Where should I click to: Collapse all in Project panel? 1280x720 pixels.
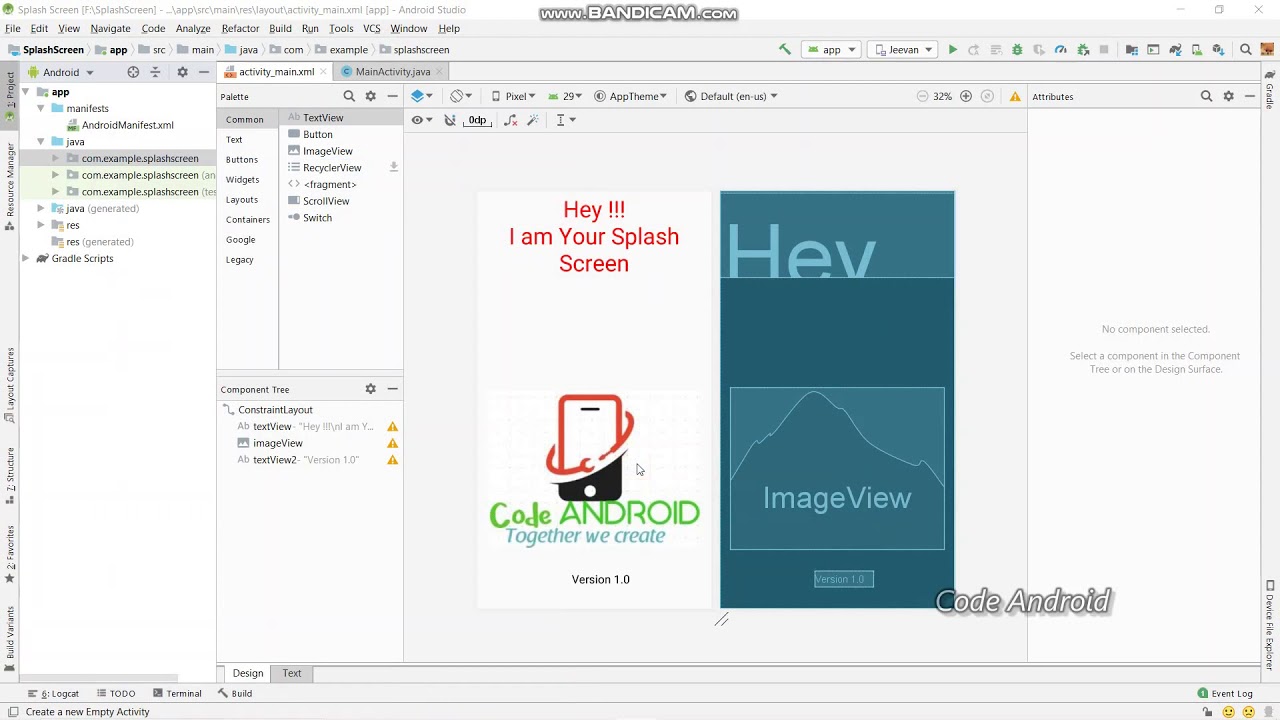(155, 72)
